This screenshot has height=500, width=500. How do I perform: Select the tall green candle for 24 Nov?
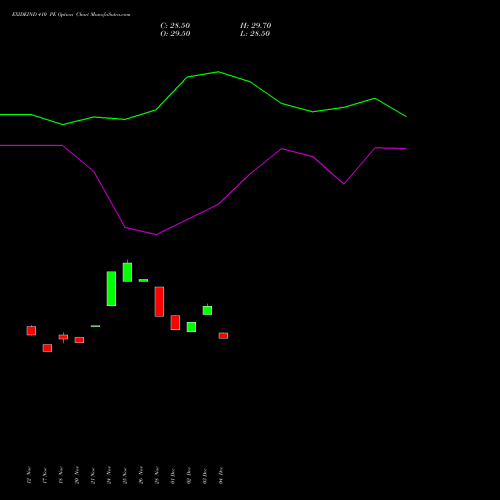click(111, 289)
